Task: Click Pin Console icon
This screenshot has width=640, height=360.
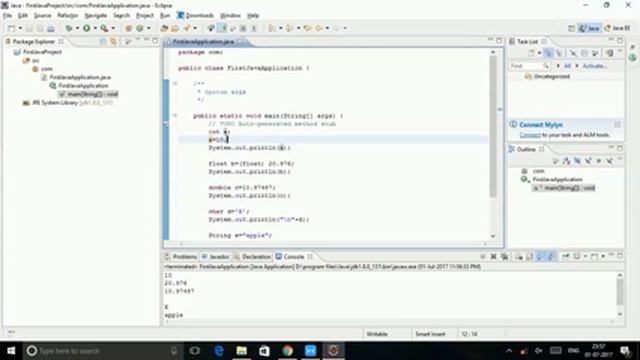Action: point(566,257)
